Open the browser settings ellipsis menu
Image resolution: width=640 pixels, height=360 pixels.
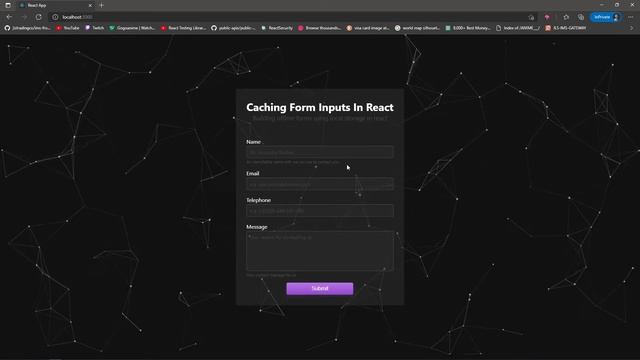[631, 17]
